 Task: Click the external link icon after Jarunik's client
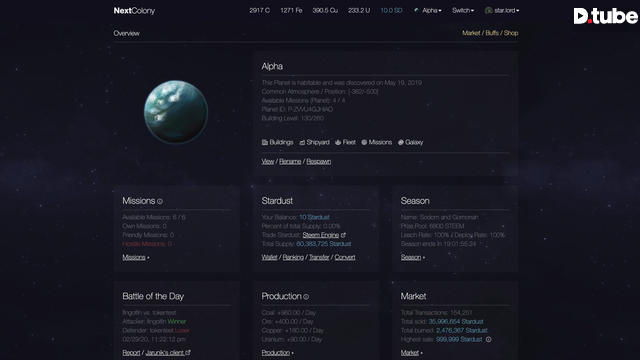pos(188,352)
